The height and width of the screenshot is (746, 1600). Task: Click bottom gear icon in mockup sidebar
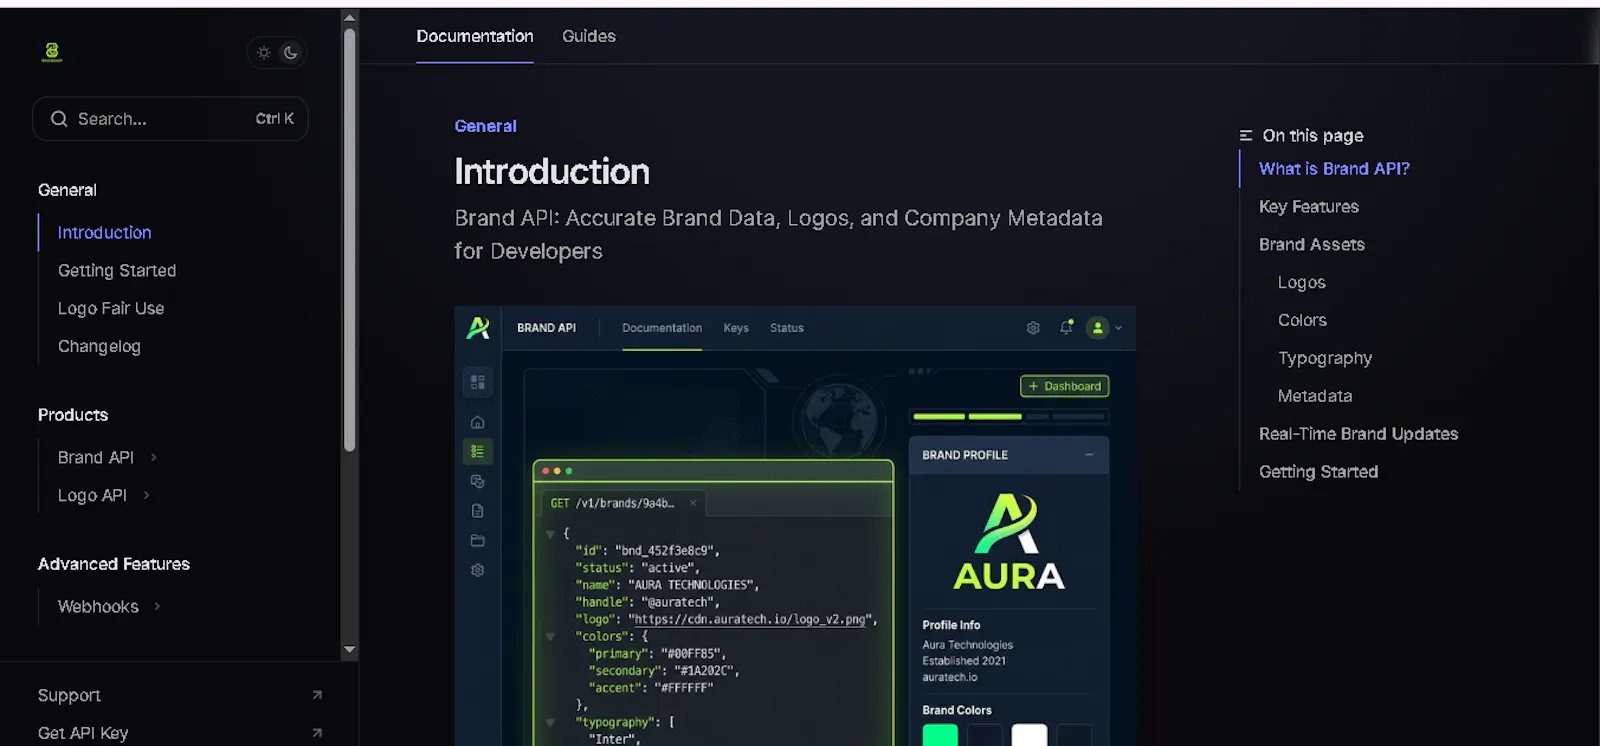point(478,570)
